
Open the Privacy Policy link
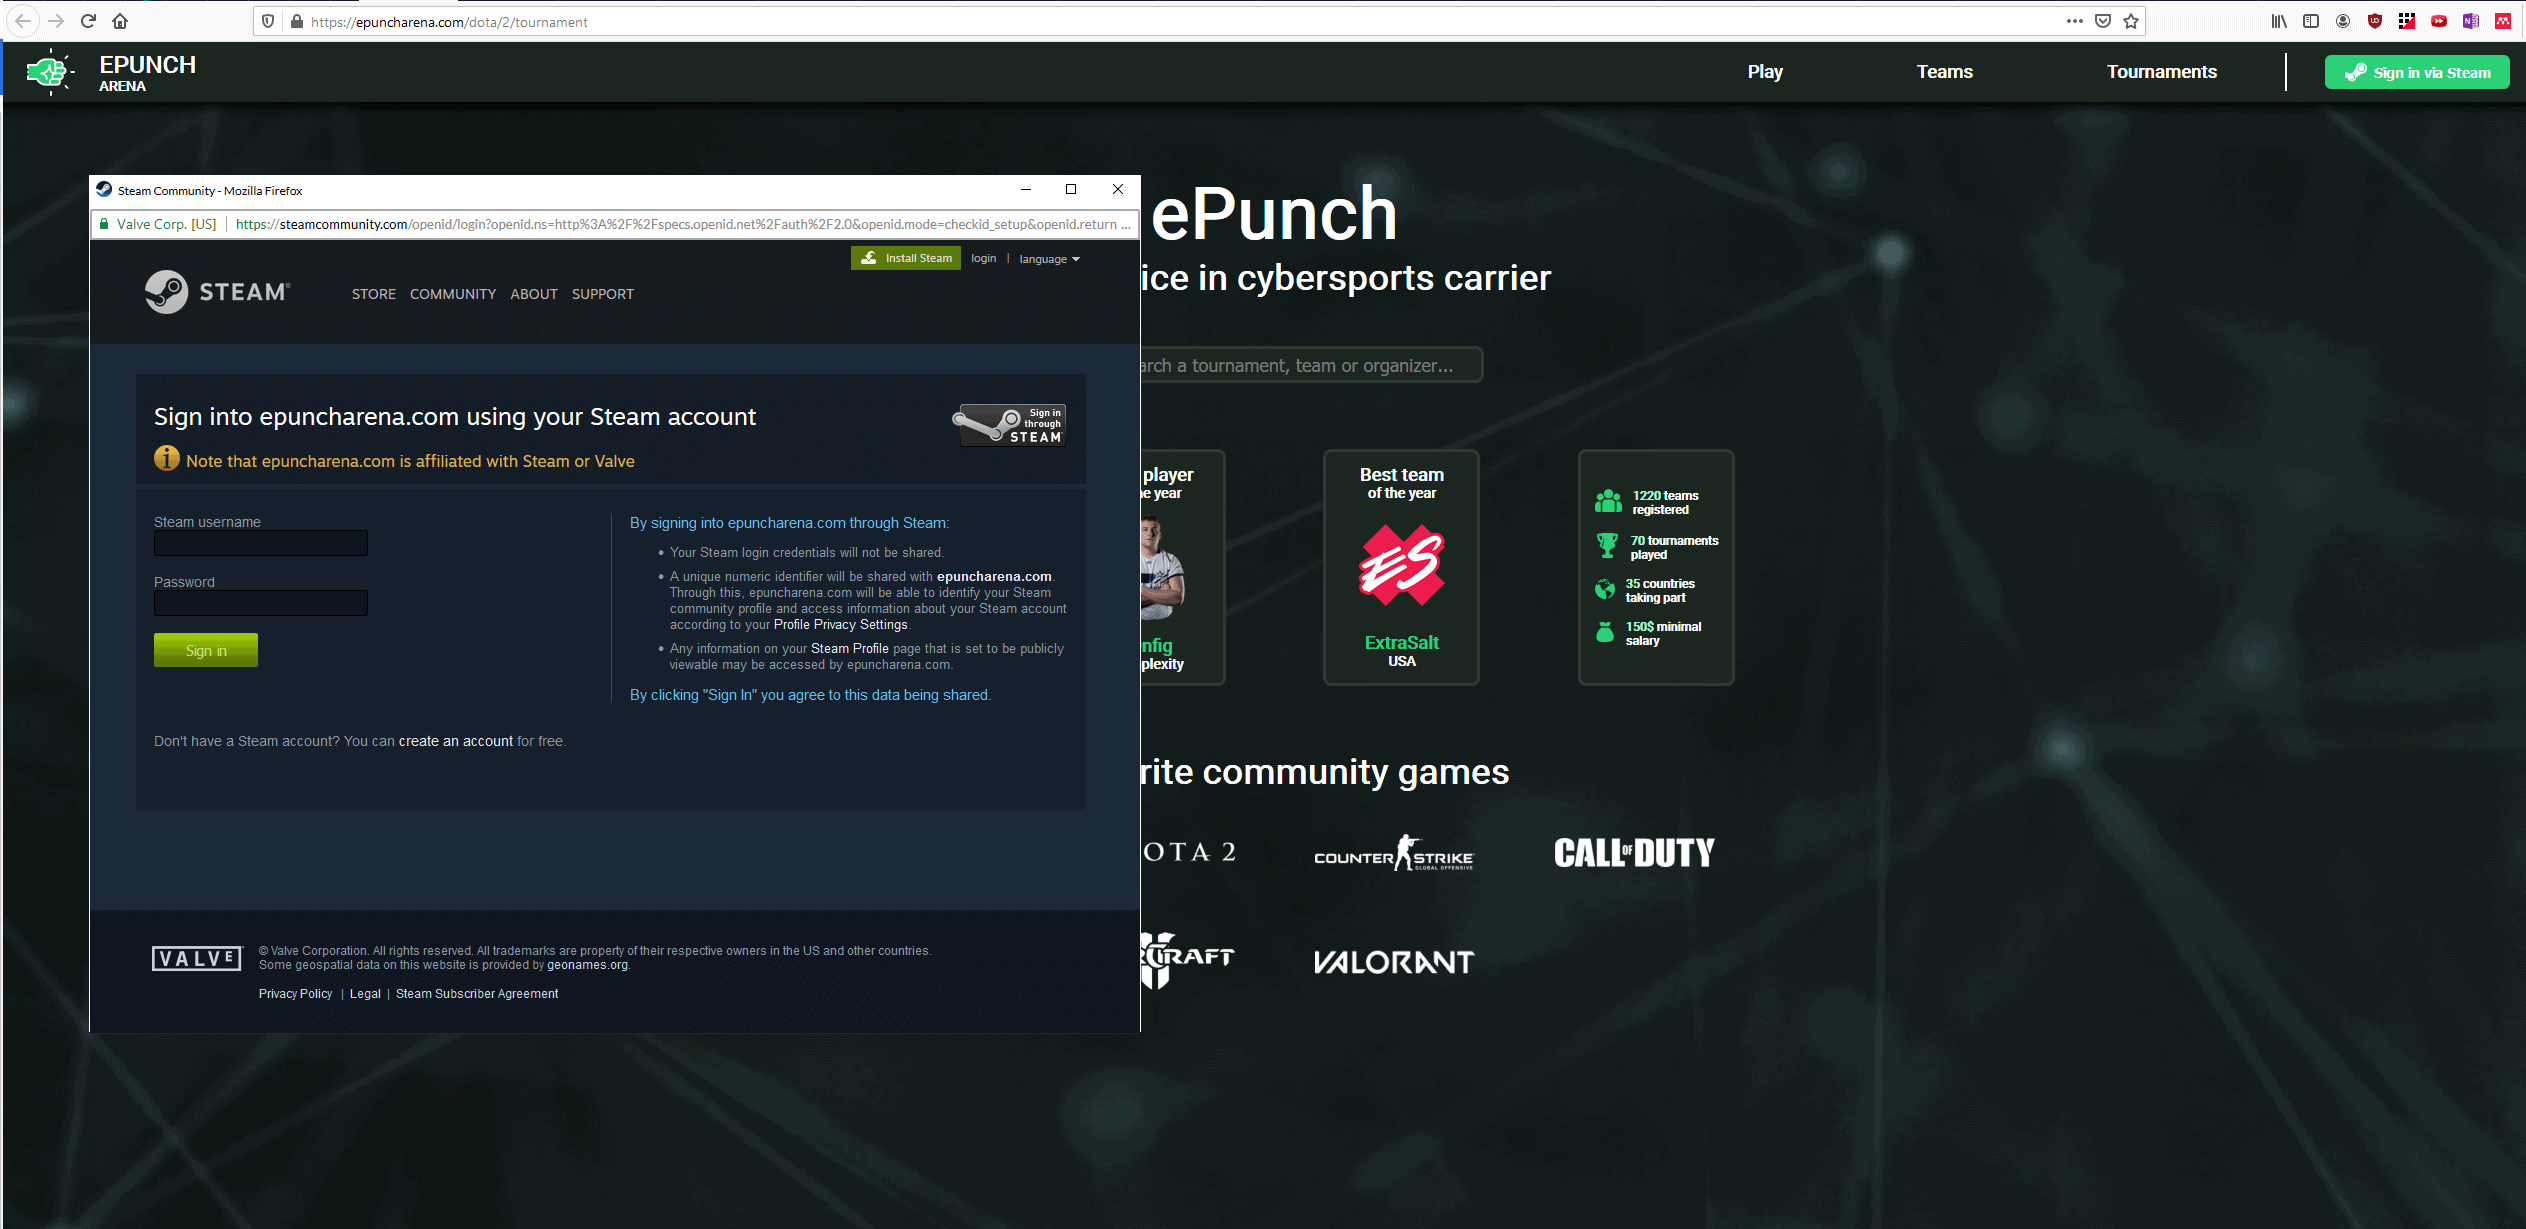pos(295,994)
